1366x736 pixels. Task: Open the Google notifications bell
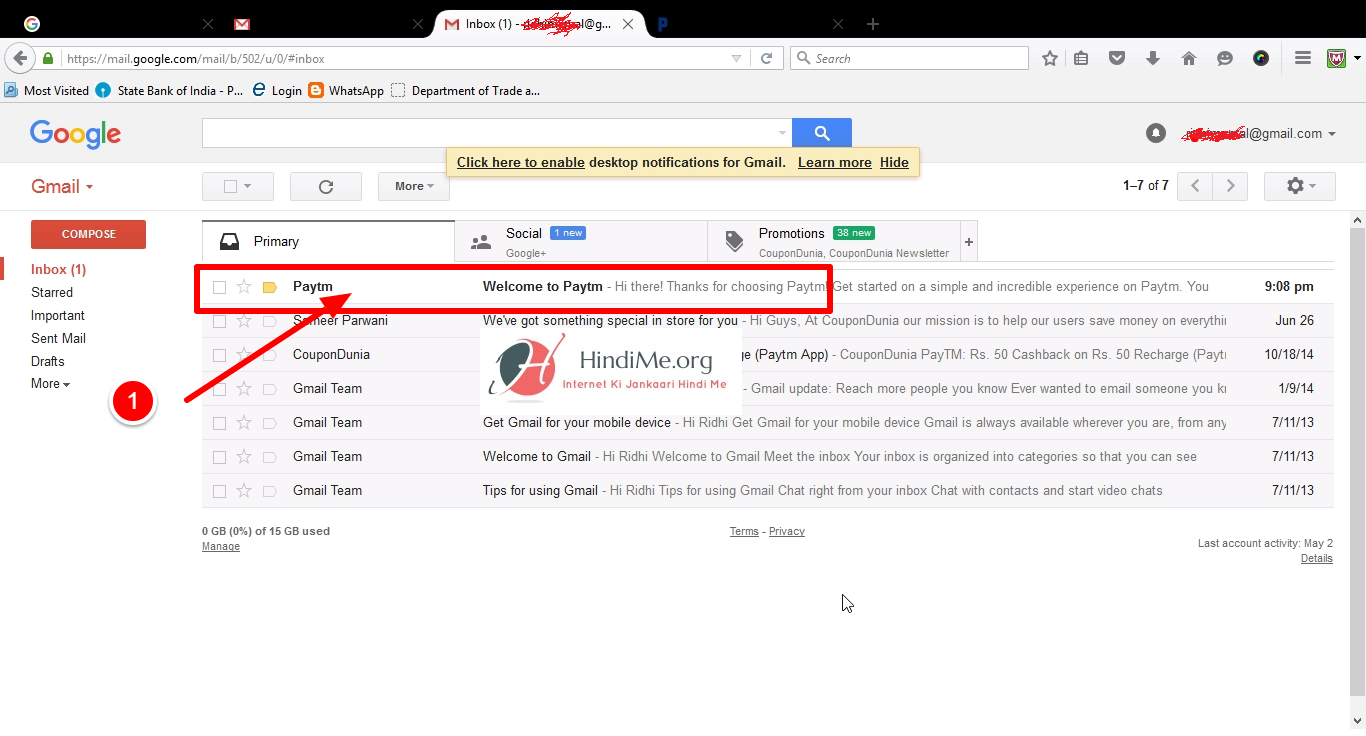point(1156,133)
